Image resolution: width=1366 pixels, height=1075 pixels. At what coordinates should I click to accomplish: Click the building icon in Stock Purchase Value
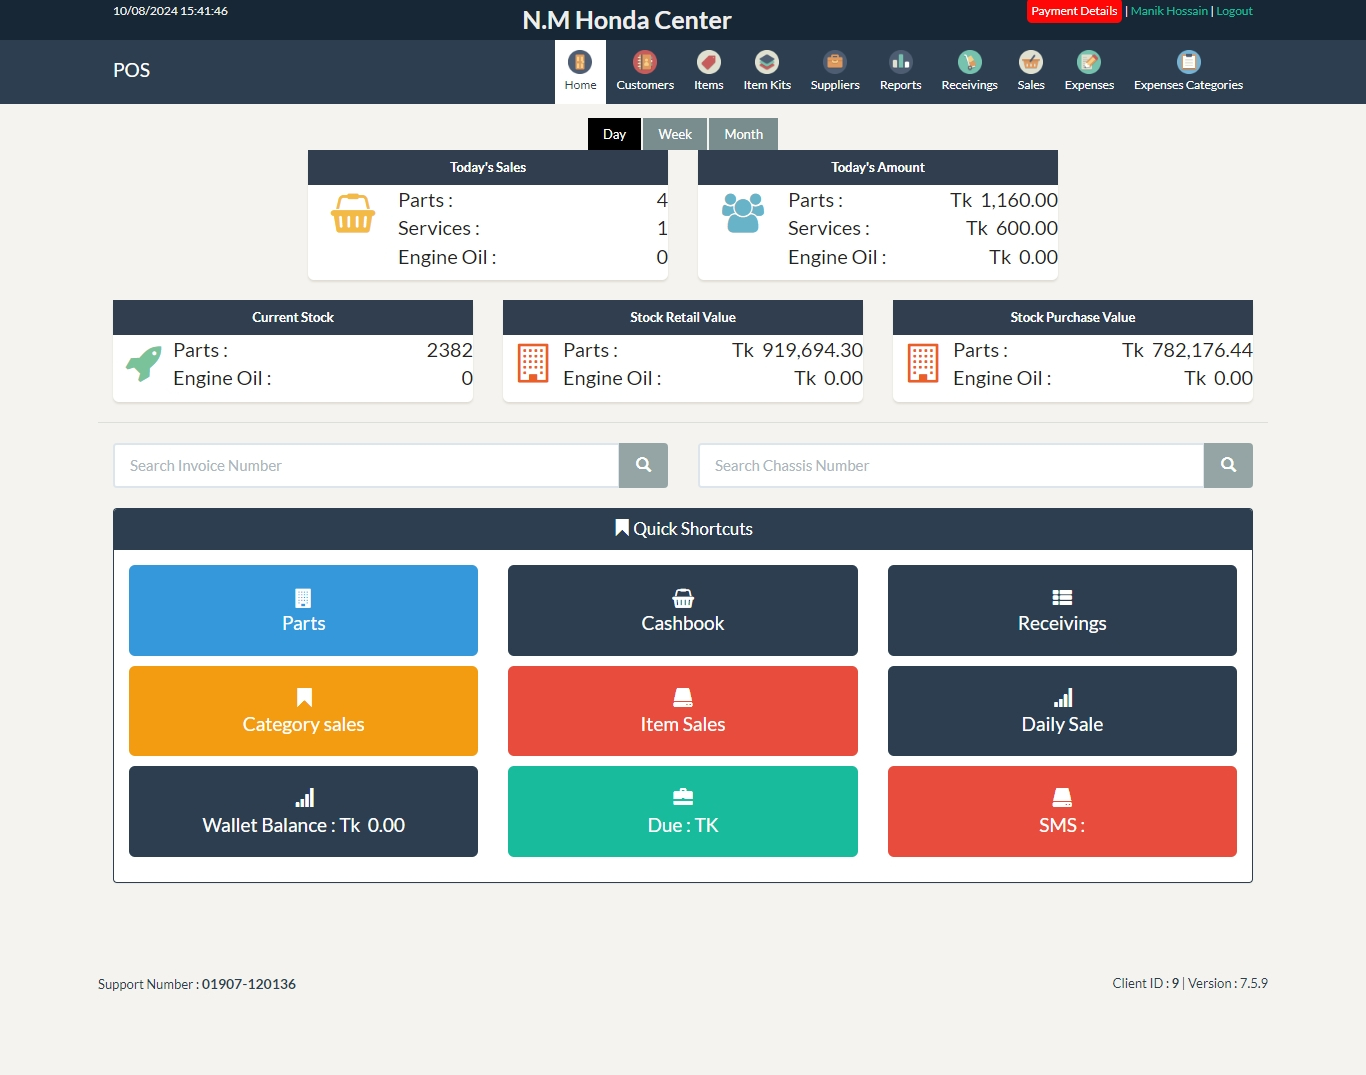pyautogui.click(x=923, y=363)
